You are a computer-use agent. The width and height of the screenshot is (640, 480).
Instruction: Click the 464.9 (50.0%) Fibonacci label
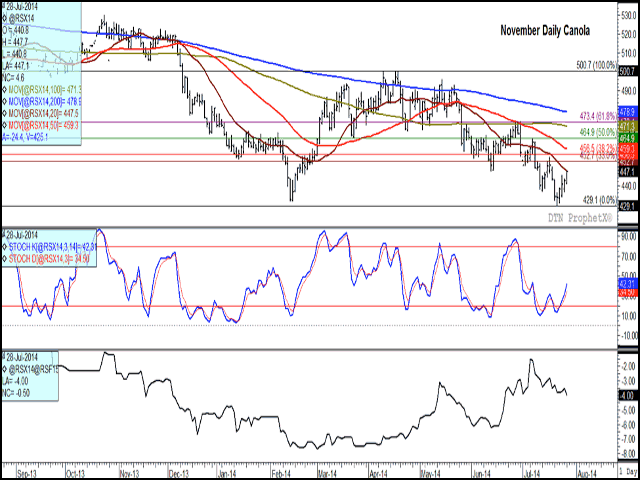point(597,132)
